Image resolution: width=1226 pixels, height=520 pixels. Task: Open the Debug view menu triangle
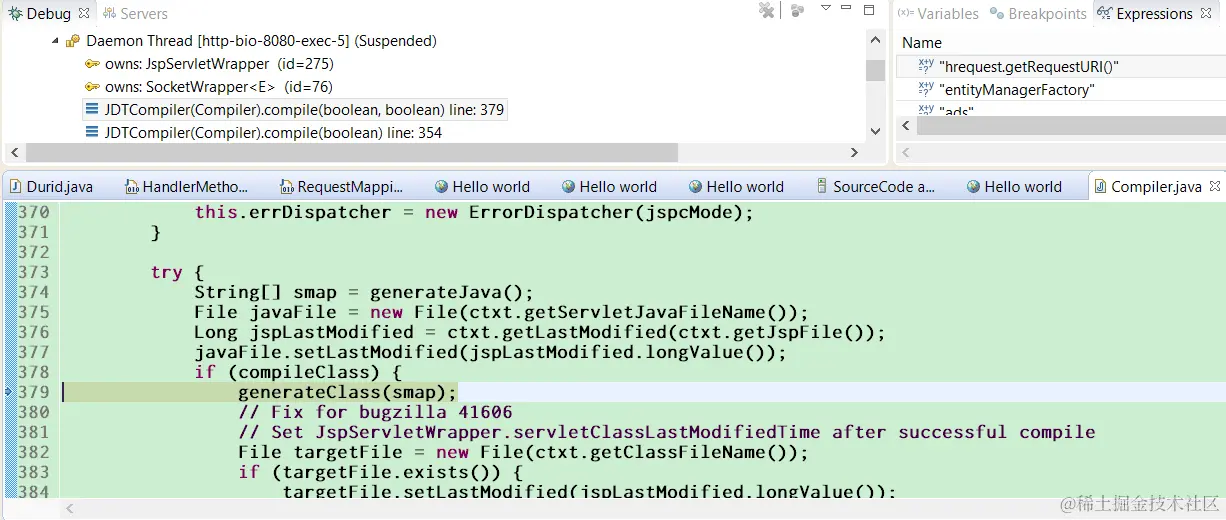point(826,8)
